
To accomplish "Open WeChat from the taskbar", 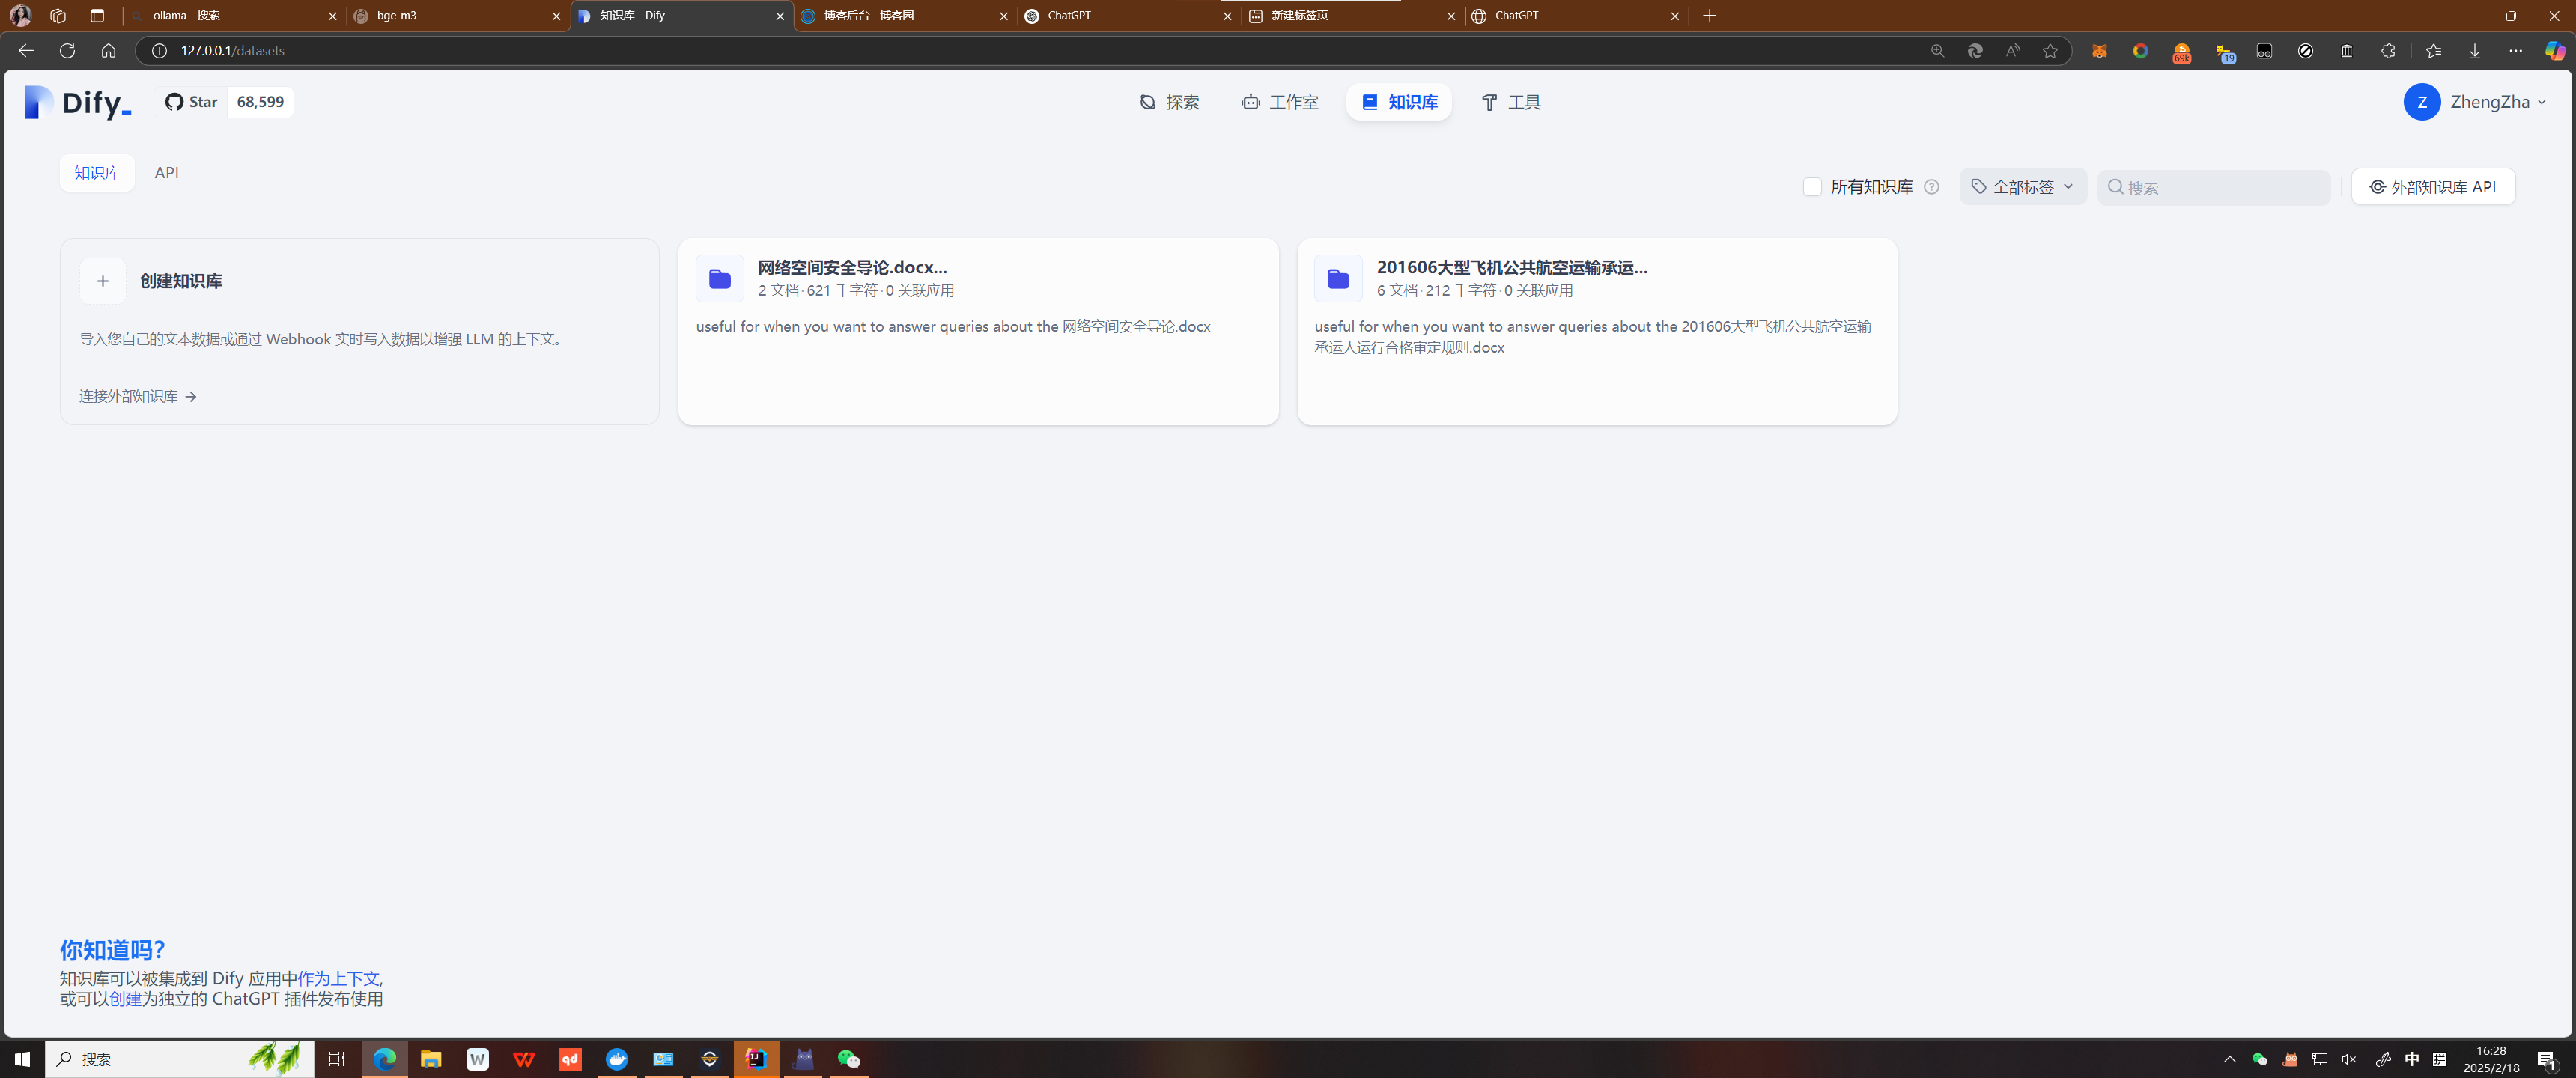I will [x=848, y=1059].
